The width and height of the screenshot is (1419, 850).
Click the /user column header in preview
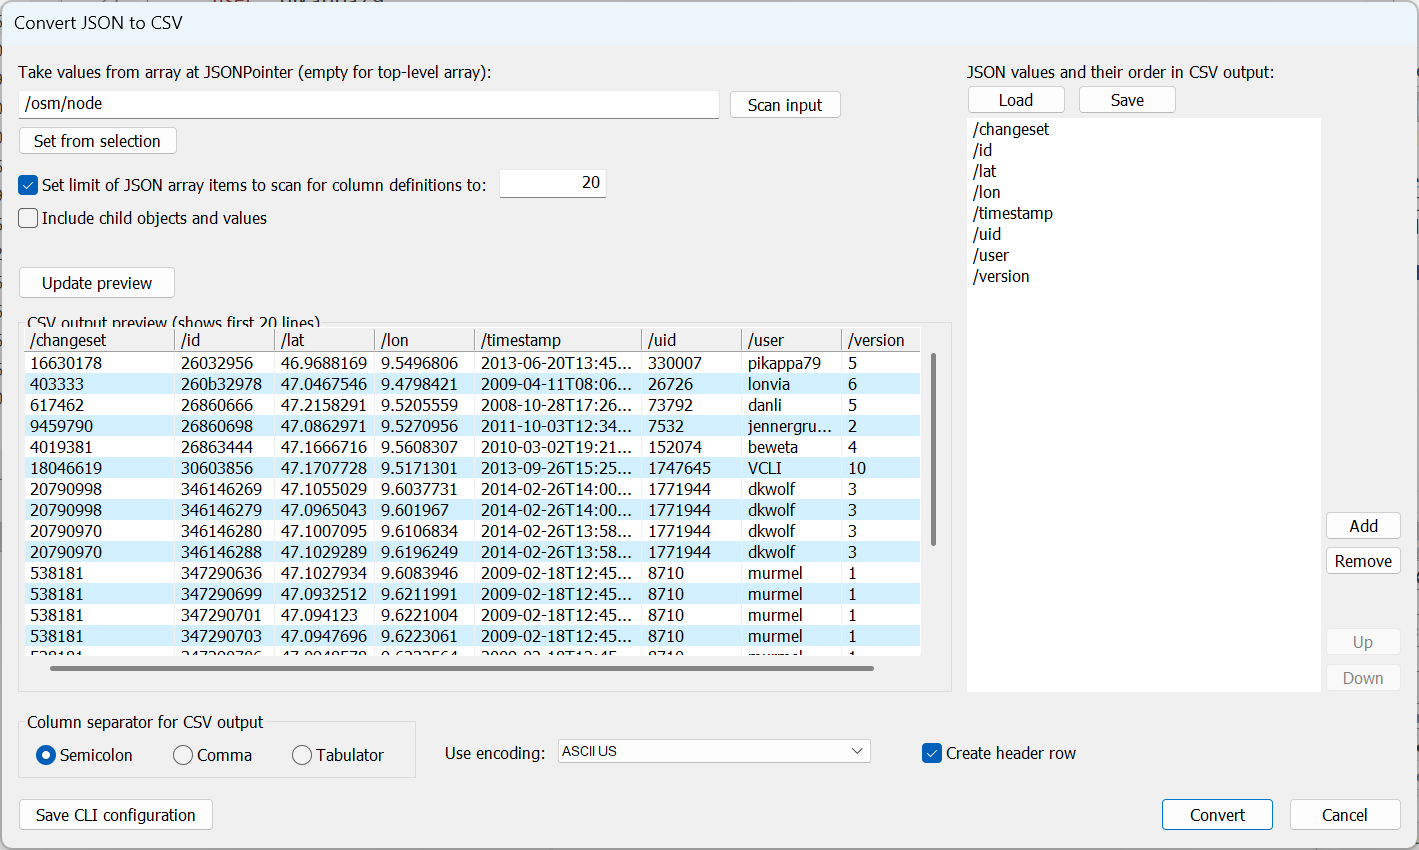(792, 340)
